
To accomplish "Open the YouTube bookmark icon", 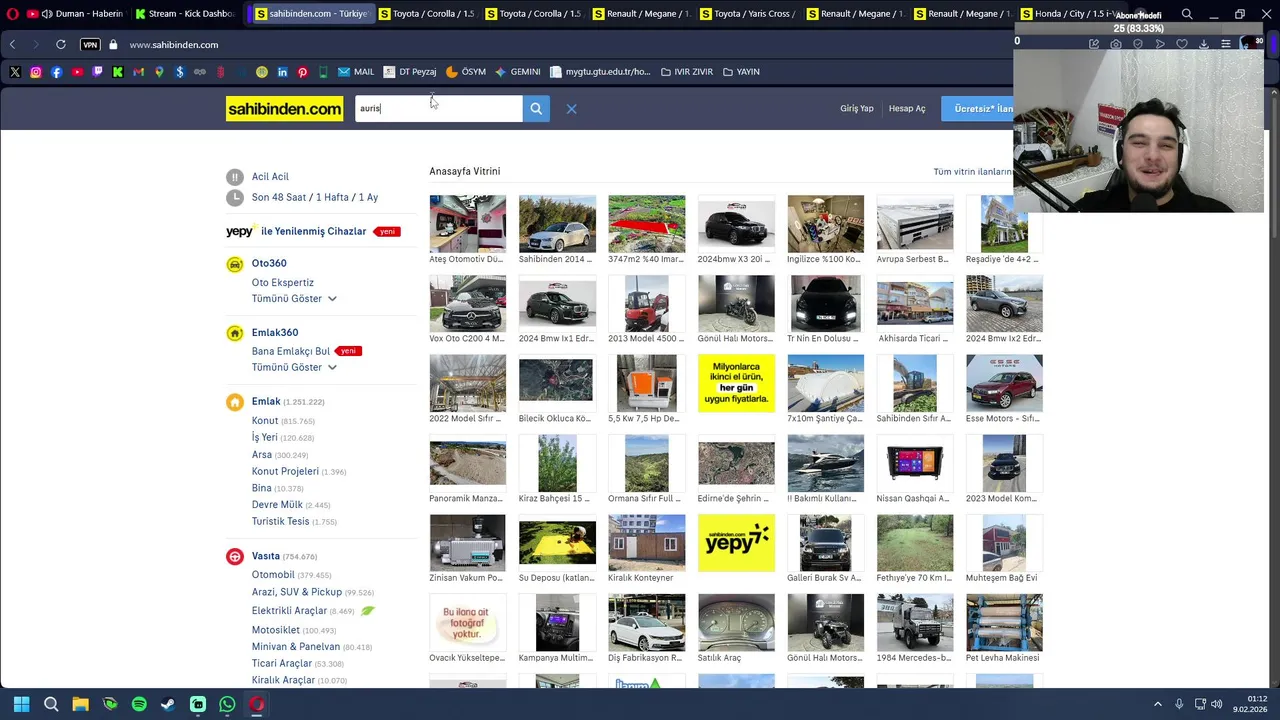I will [77, 72].
